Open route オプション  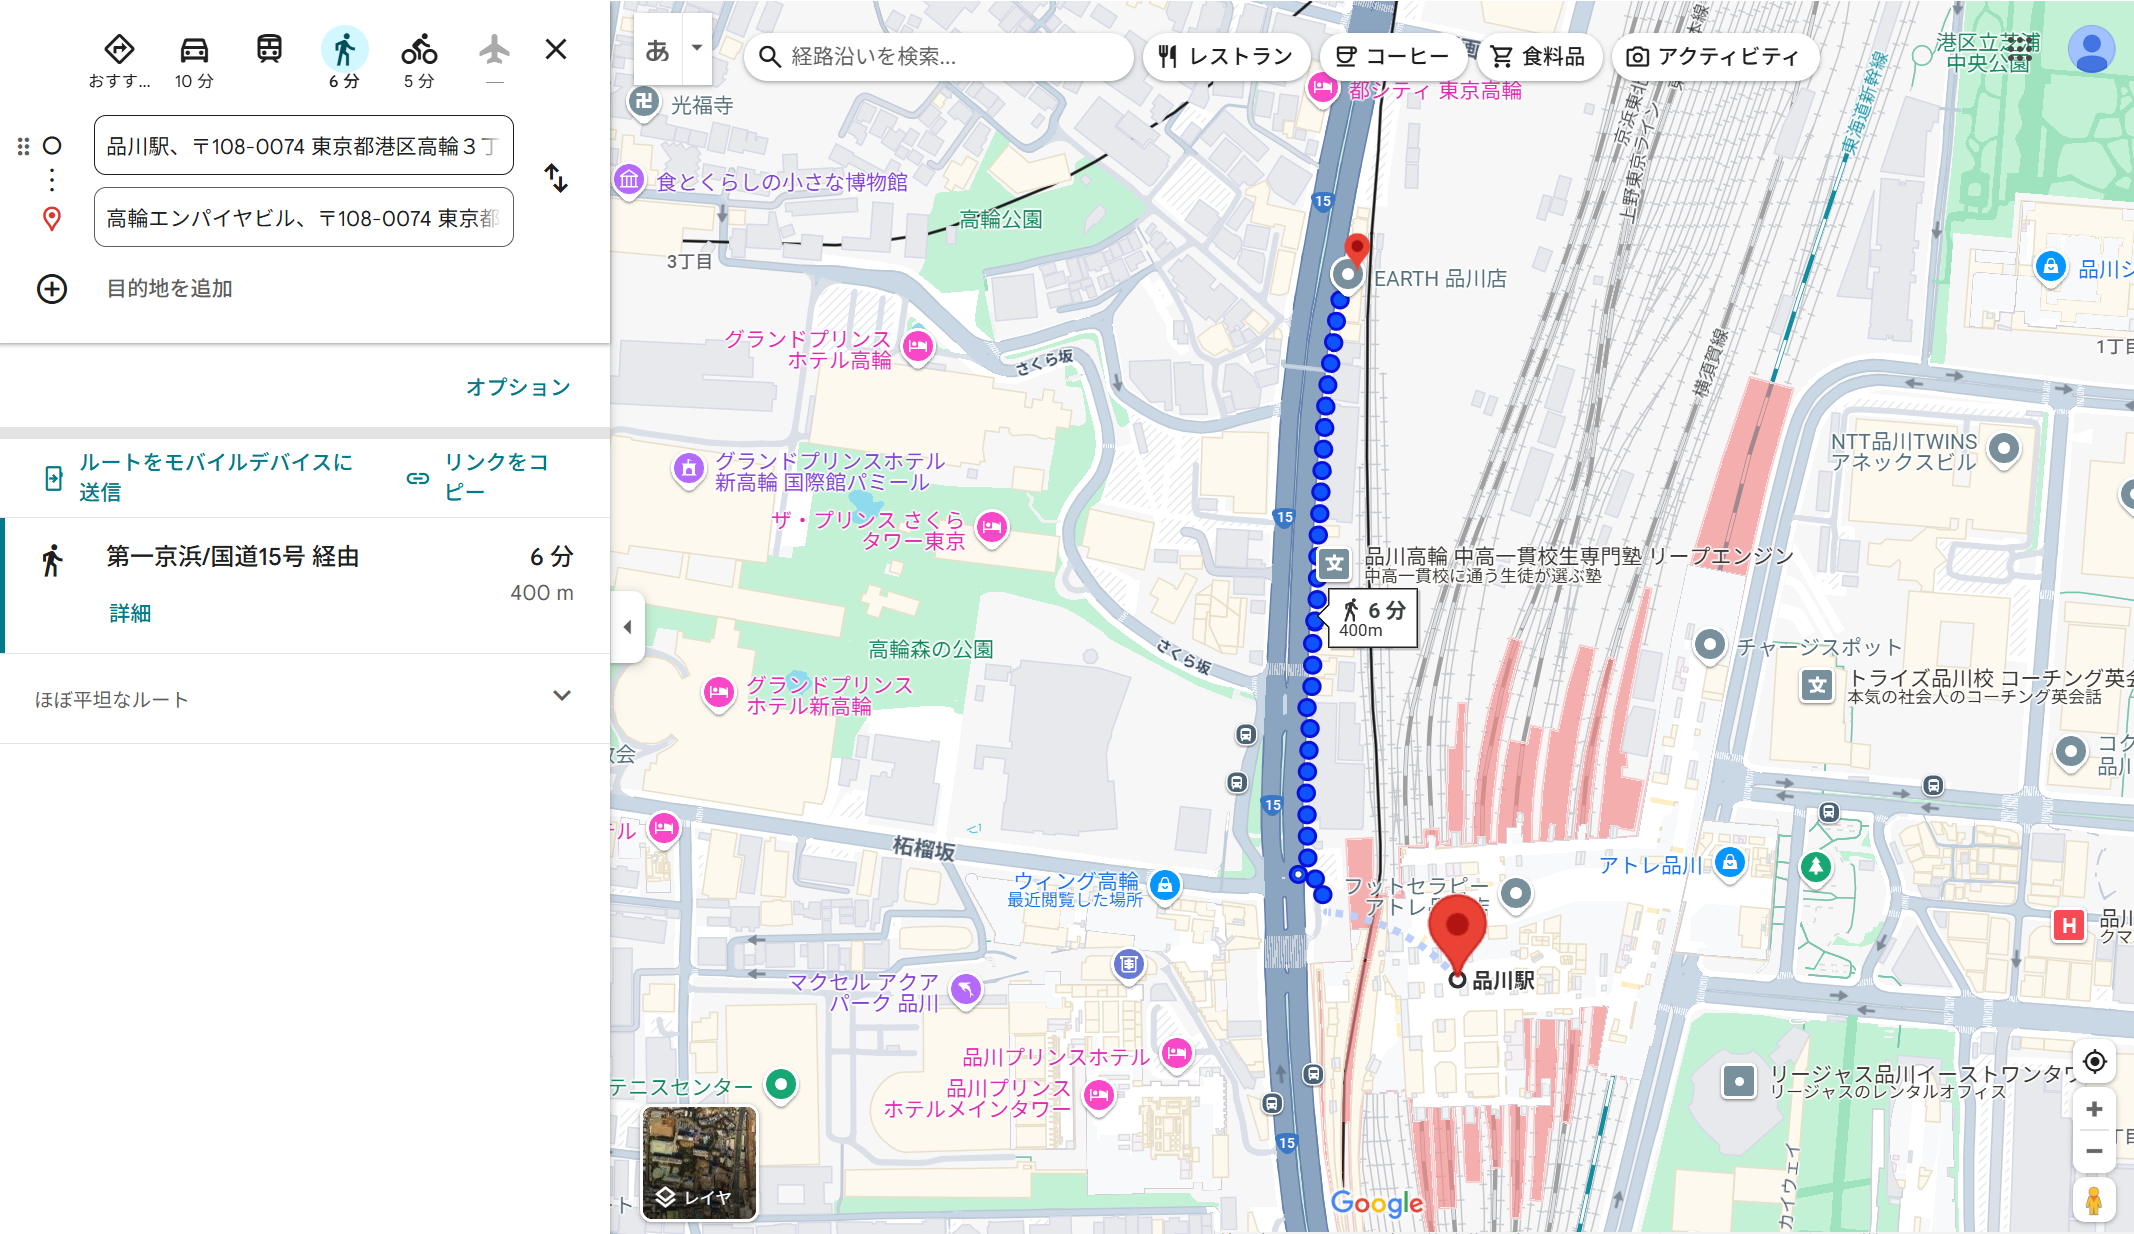[x=518, y=387]
